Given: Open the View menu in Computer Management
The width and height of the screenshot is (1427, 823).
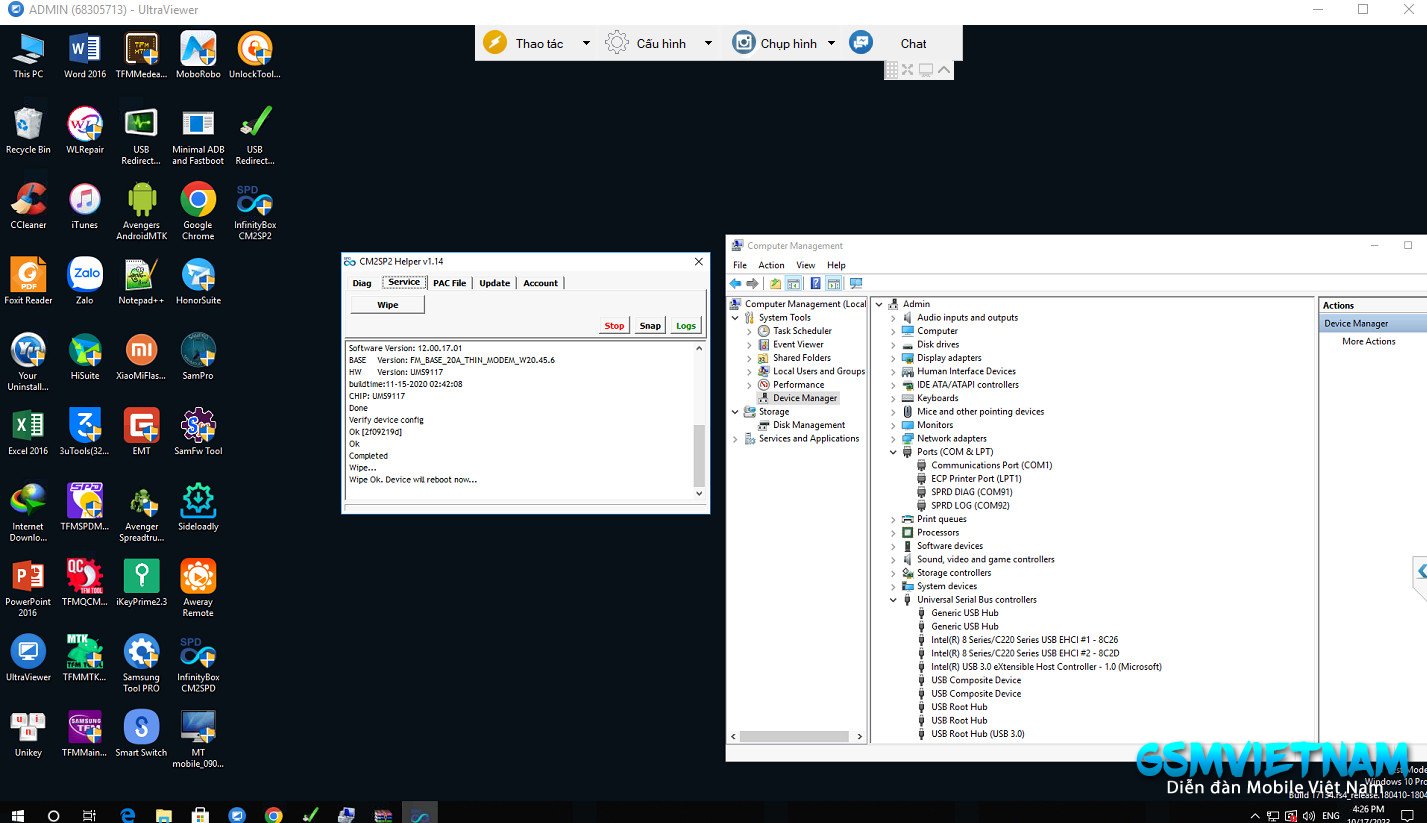Looking at the screenshot, I should (x=805, y=265).
